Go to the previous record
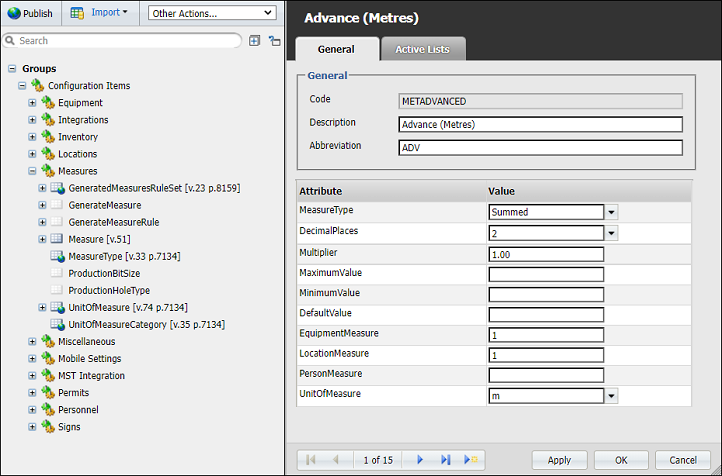The image size is (722, 476). tap(336, 459)
